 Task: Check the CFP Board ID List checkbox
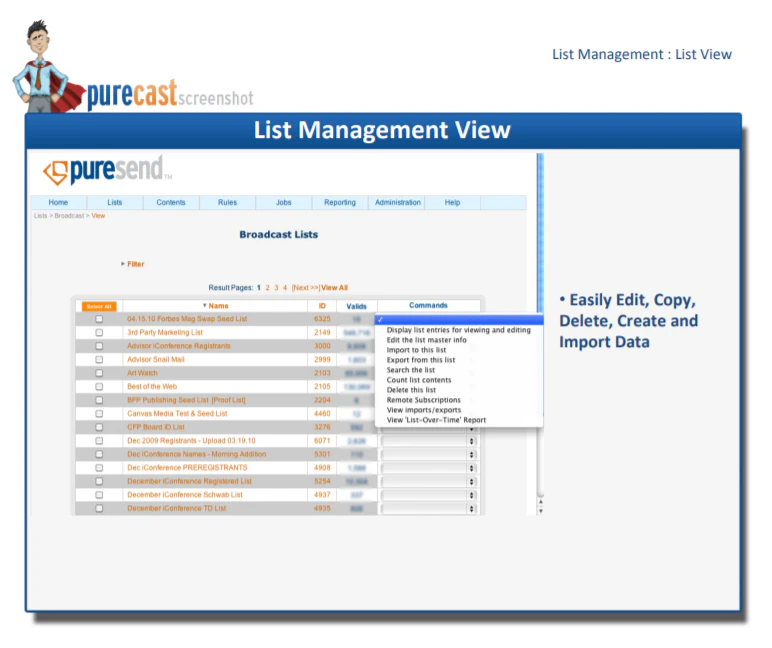(x=99, y=427)
